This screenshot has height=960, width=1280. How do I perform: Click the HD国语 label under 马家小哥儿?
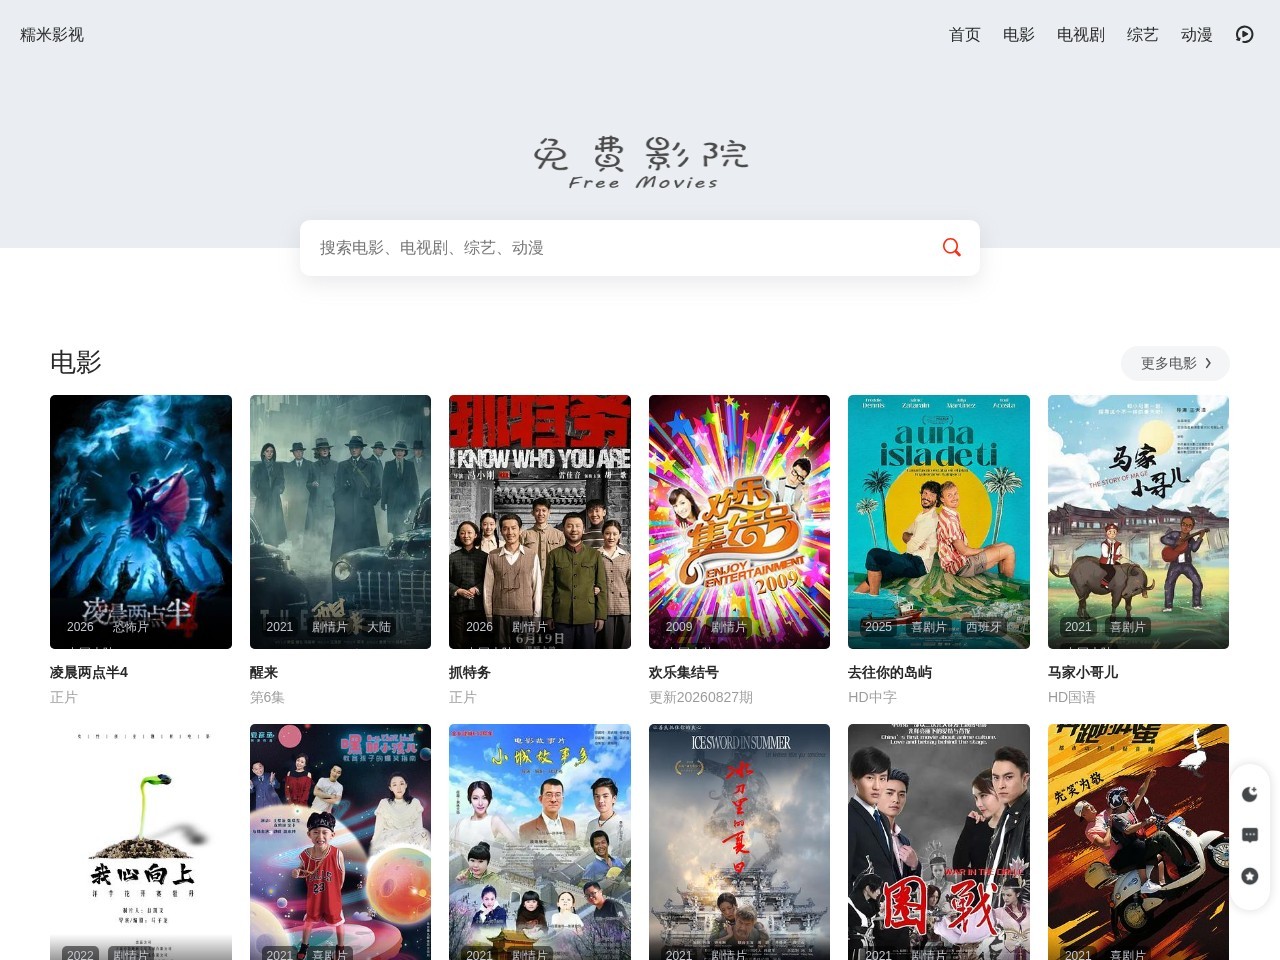pos(1072,697)
